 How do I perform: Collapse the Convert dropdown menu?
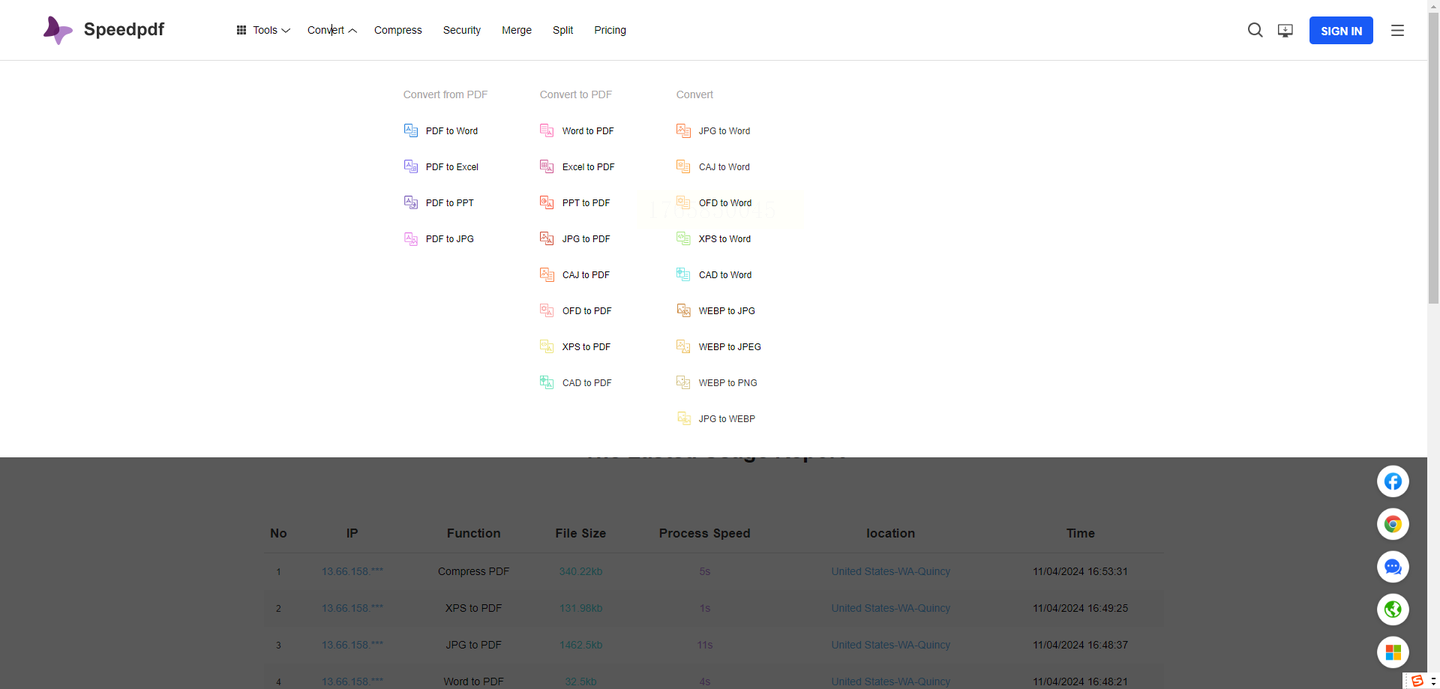coord(331,30)
